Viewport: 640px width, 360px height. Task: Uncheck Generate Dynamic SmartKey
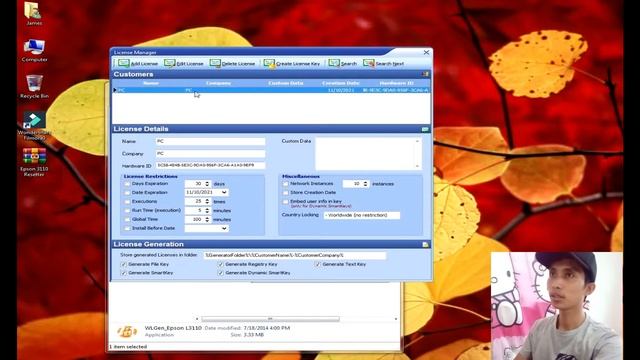[220, 273]
